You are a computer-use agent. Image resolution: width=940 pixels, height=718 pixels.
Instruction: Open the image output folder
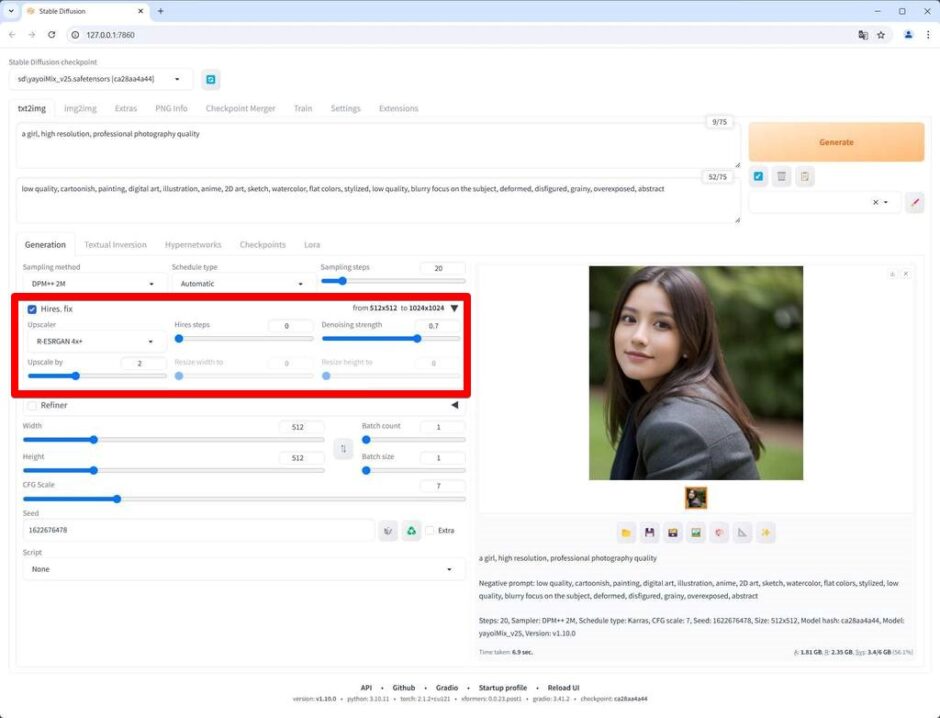click(x=624, y=532)
